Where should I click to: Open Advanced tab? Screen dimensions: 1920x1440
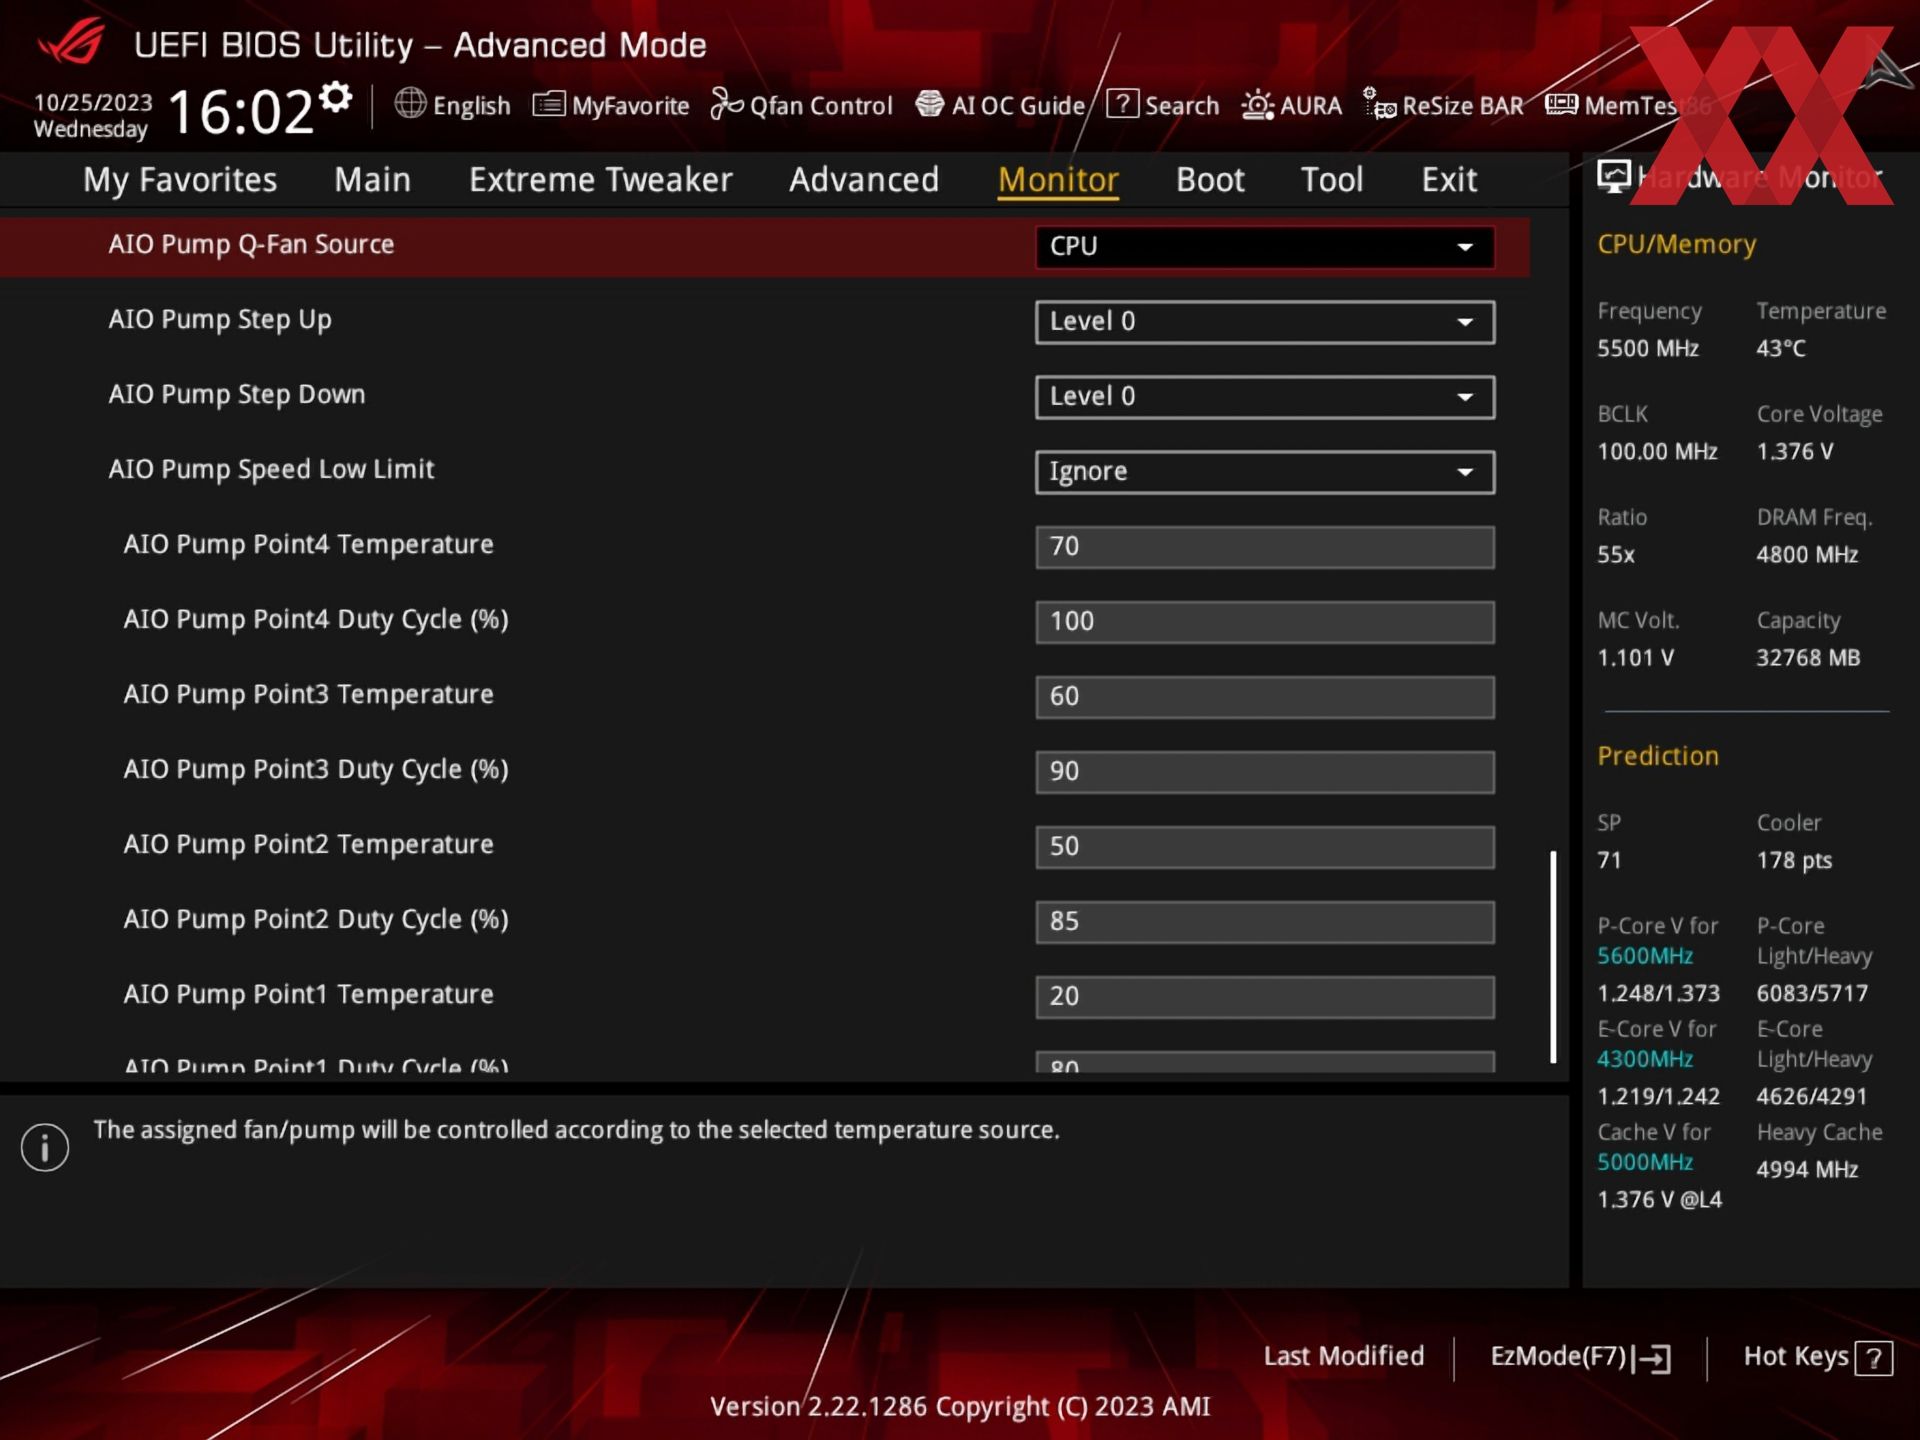(864, 180)
